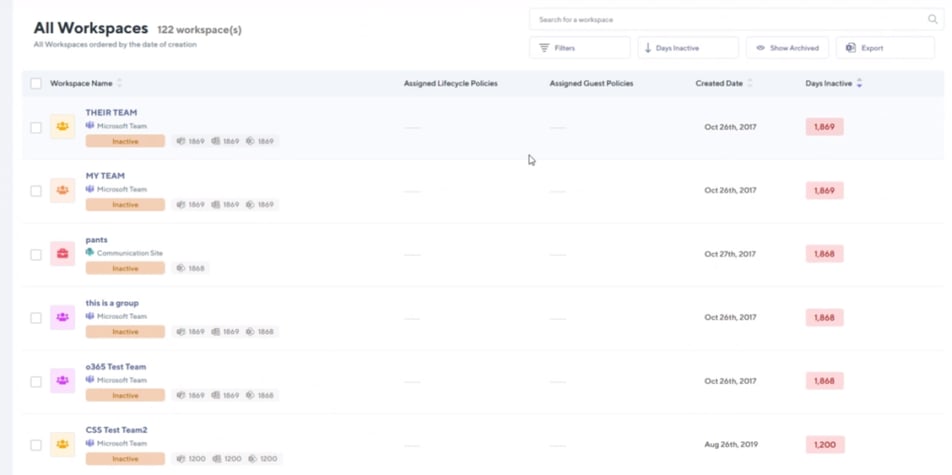Click the Inactive badge for THEIR TEAM

[125, 141]
